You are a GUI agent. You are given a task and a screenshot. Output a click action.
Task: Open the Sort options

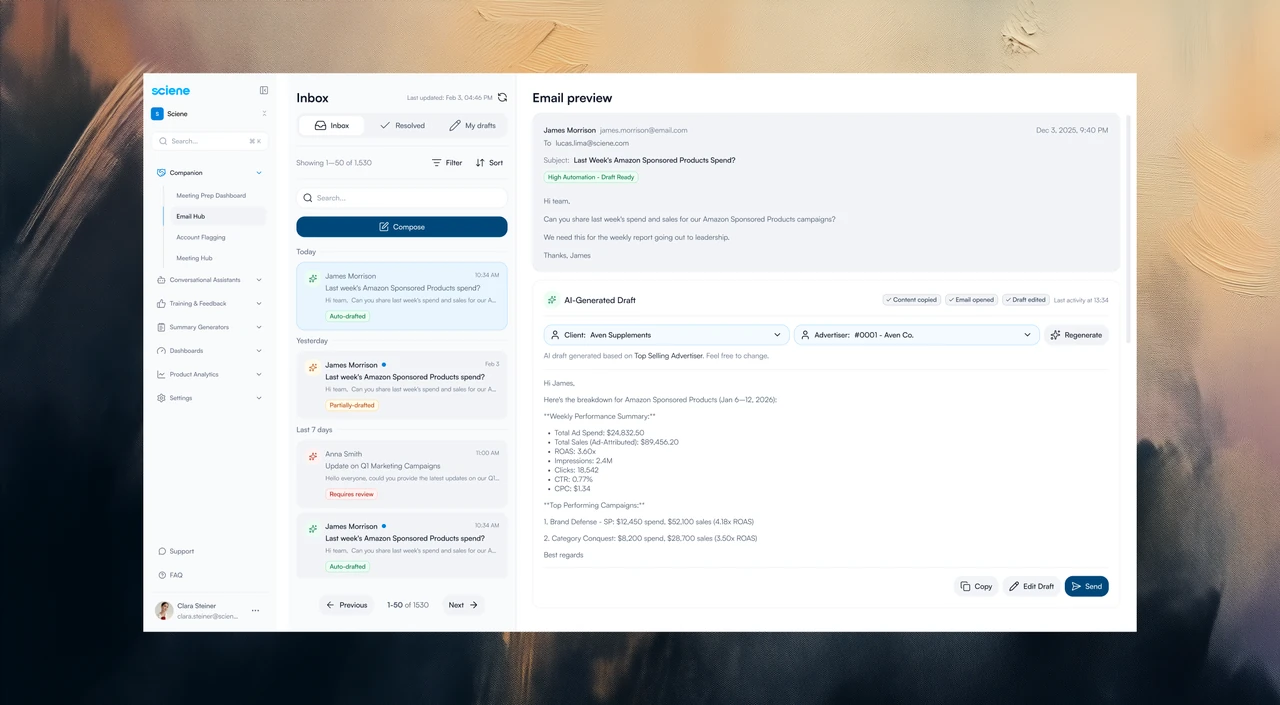click(489, 163)
